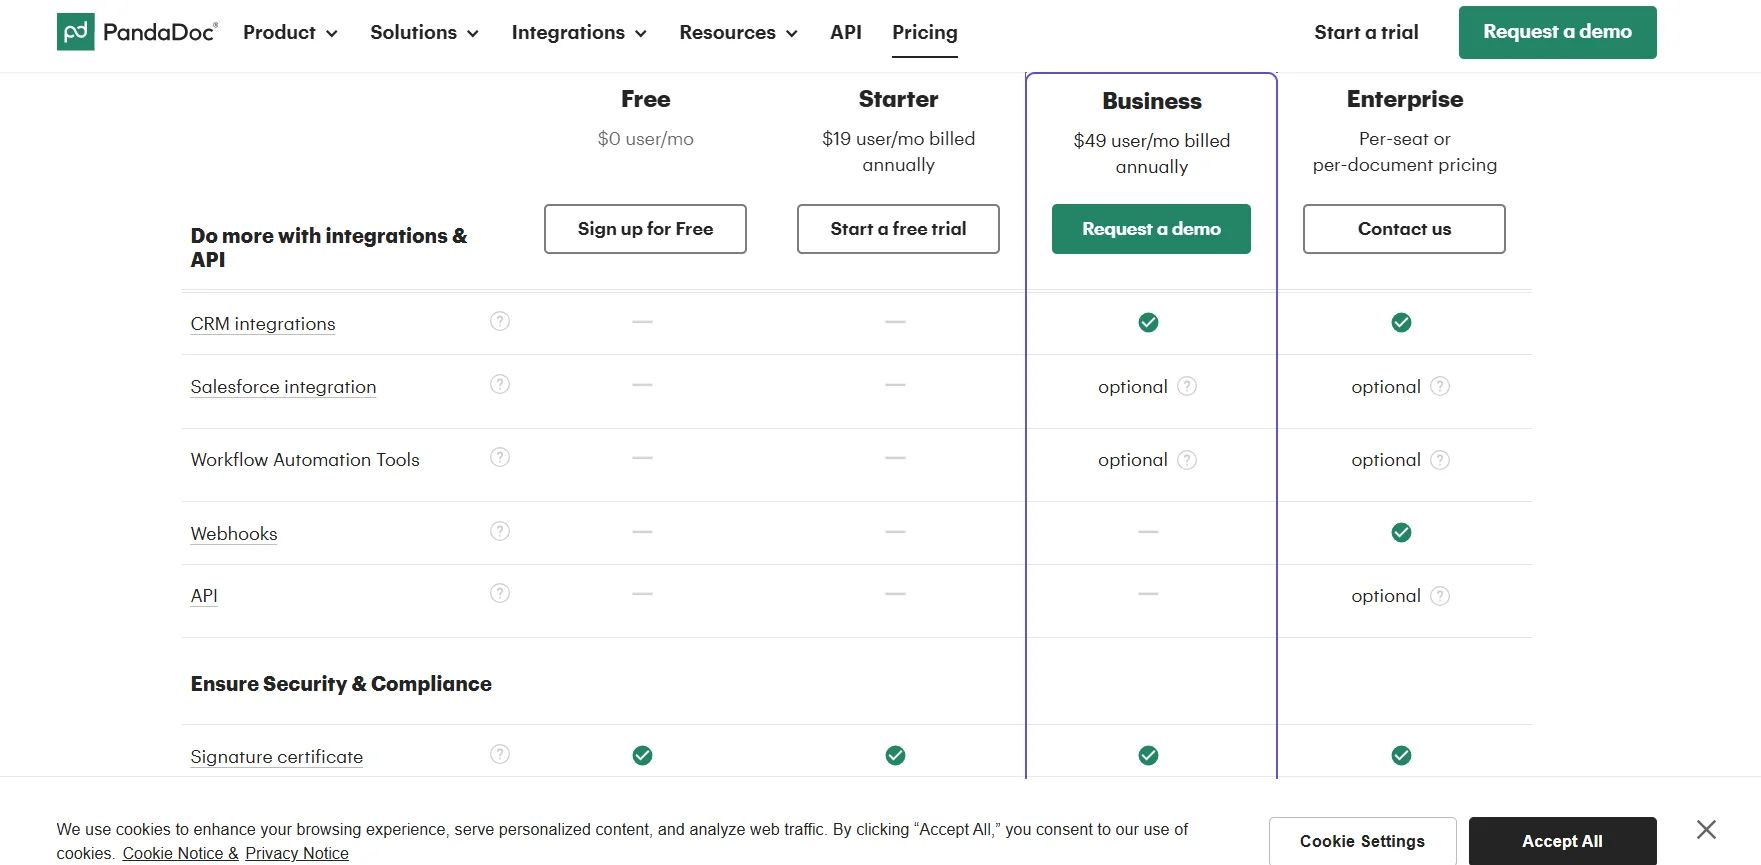
Task: Go to the Pricing page tab
Action: 924,32
